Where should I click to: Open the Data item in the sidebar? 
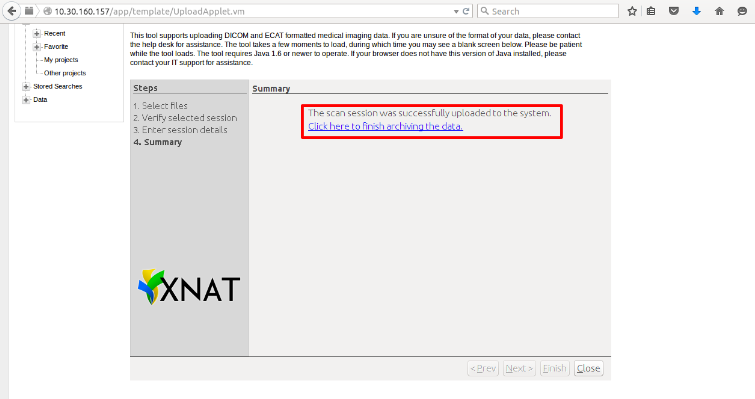40,100
